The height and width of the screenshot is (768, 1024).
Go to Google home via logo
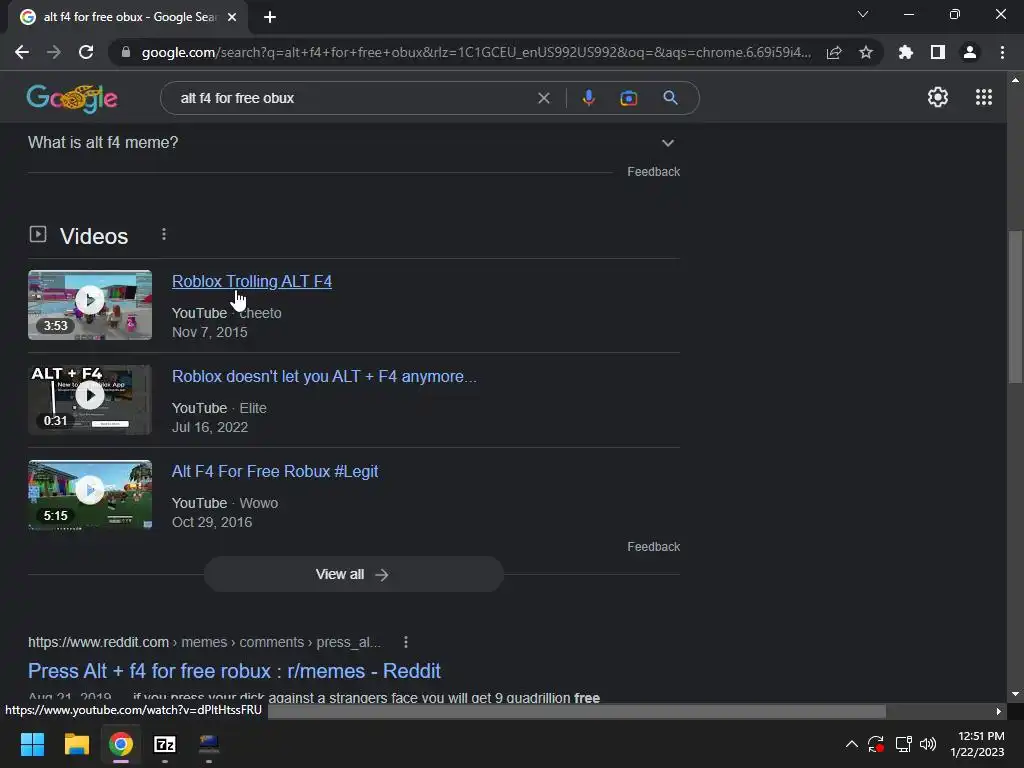[72, 98]
